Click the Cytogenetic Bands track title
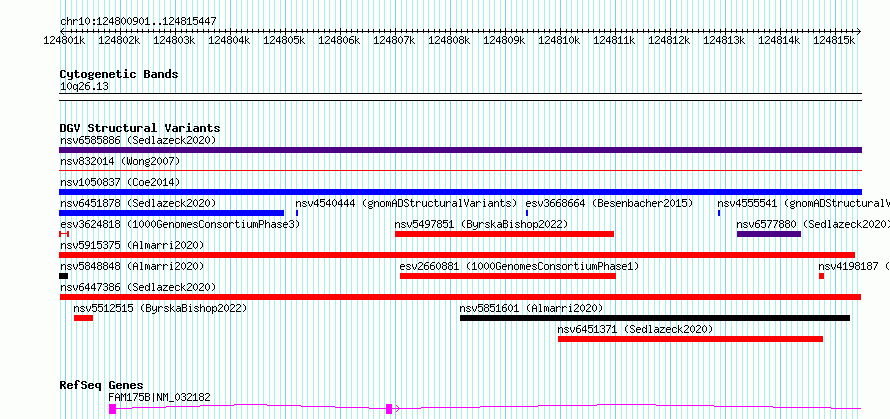 pos(119,74)
